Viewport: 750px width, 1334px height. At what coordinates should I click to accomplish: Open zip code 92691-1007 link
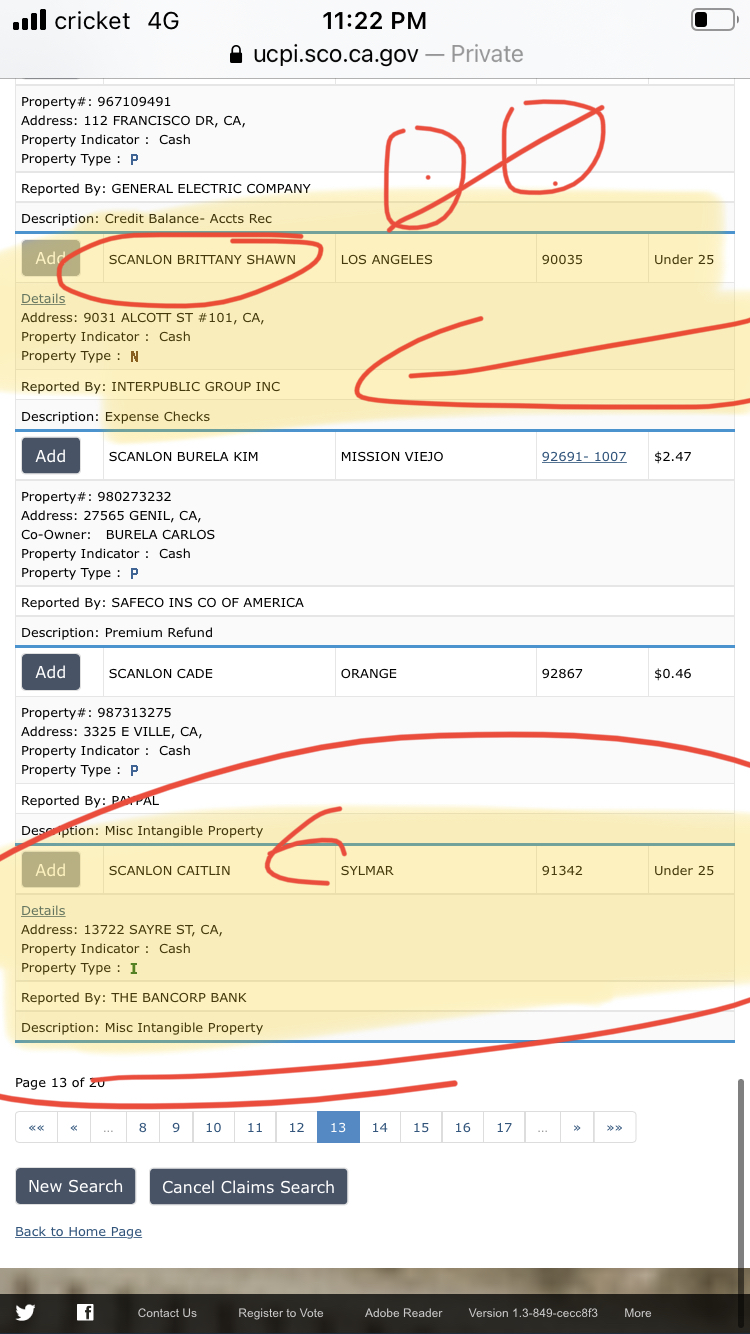584,456
